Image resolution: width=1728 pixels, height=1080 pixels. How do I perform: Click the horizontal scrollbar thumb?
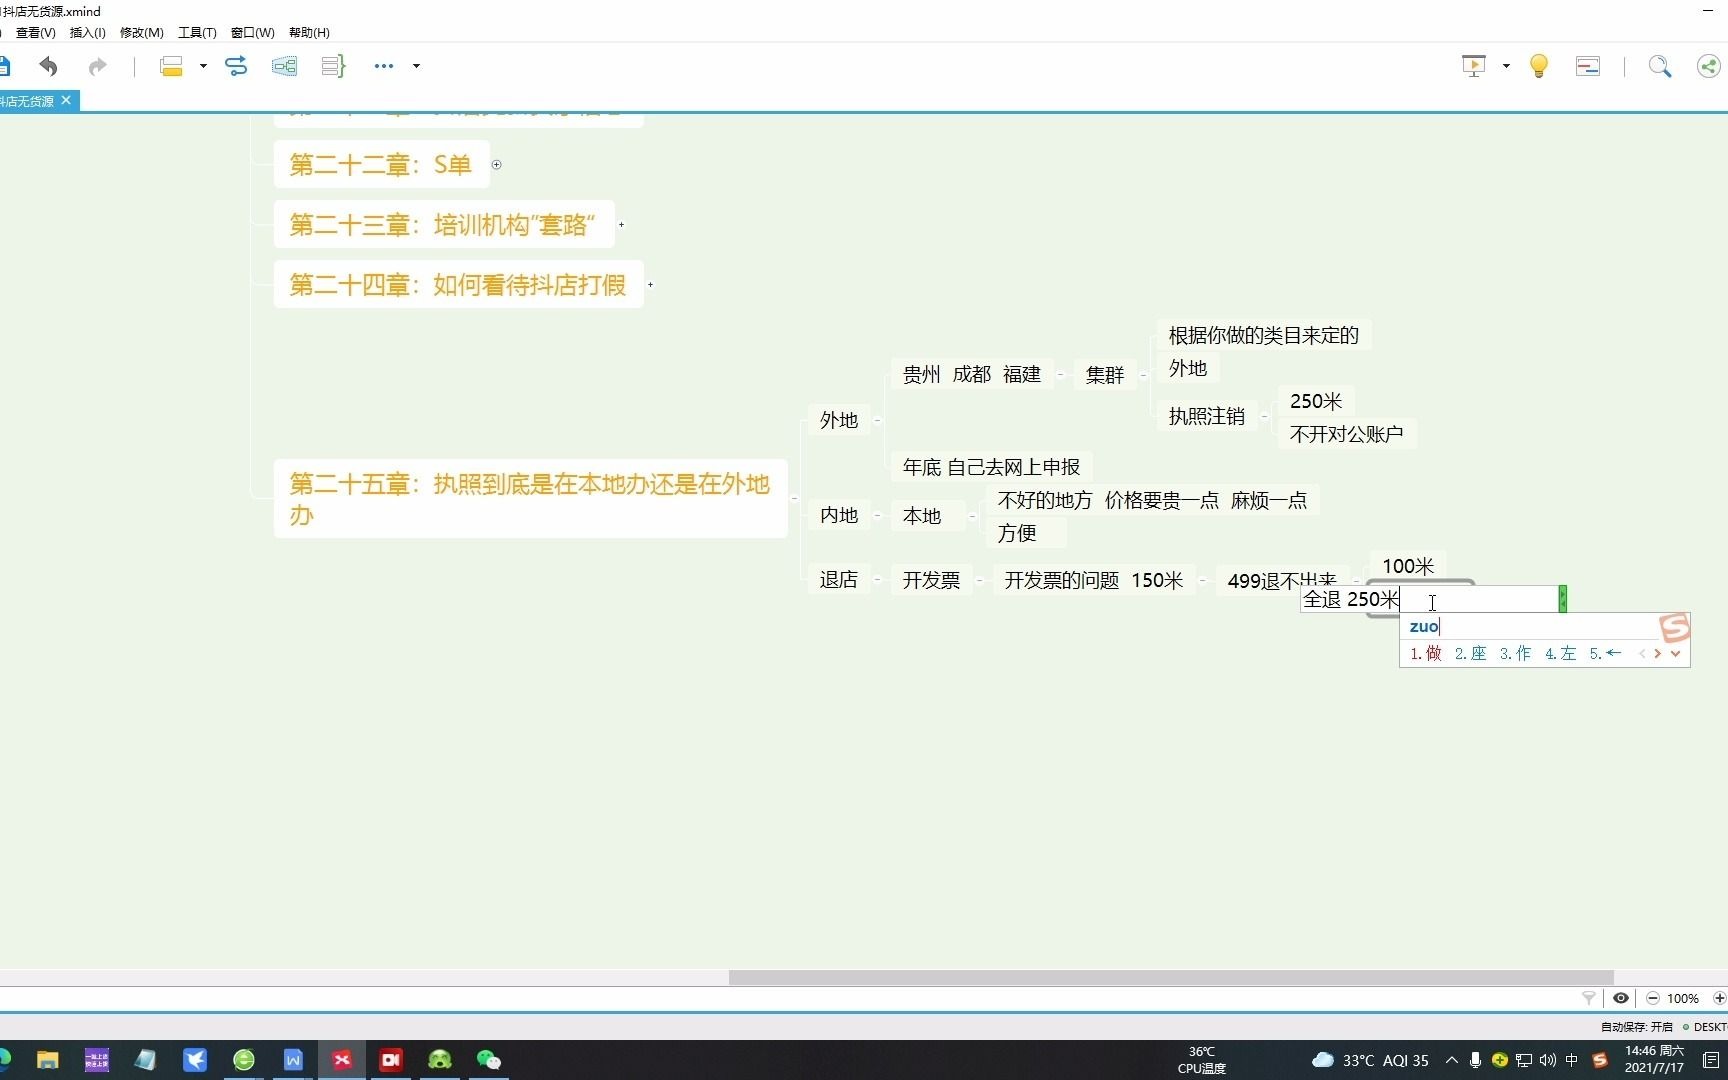point(1171,977)
